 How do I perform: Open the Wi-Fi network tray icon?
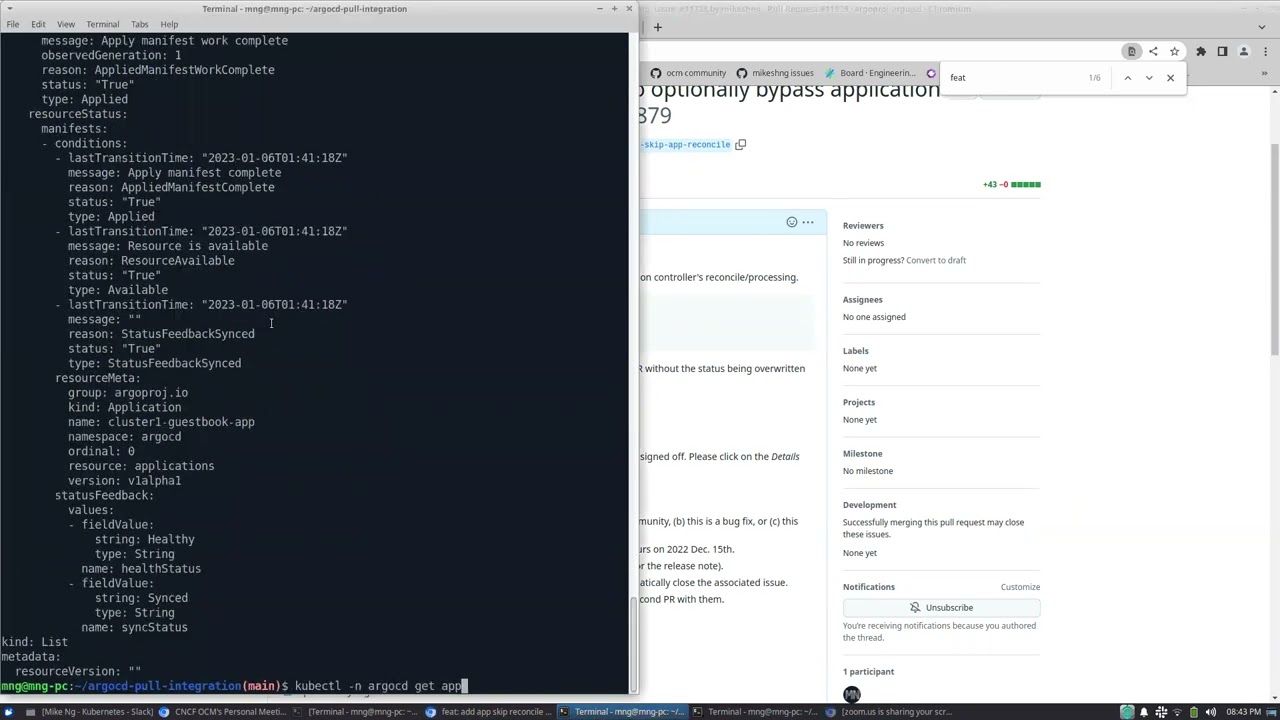tap(1178, 712)
